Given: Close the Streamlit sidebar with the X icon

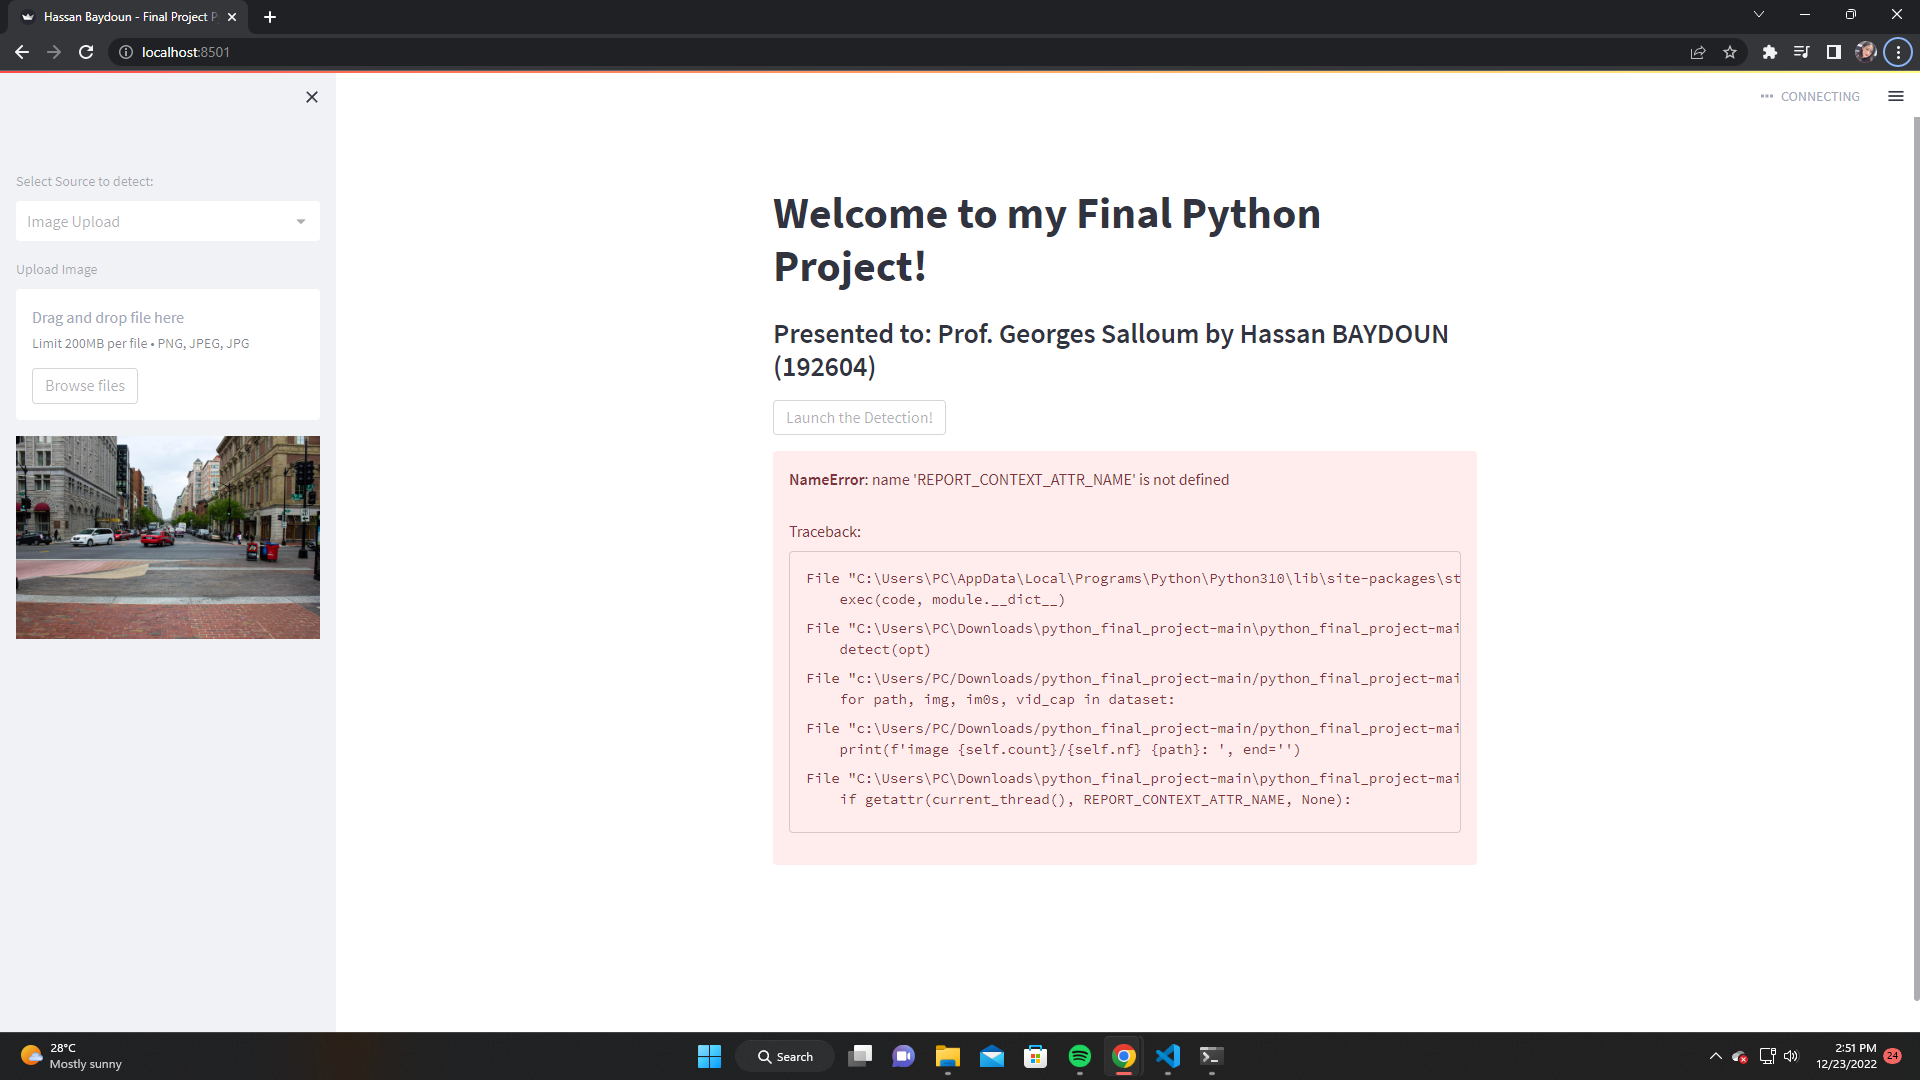Looking at the screenshot, I should [312, 97].
